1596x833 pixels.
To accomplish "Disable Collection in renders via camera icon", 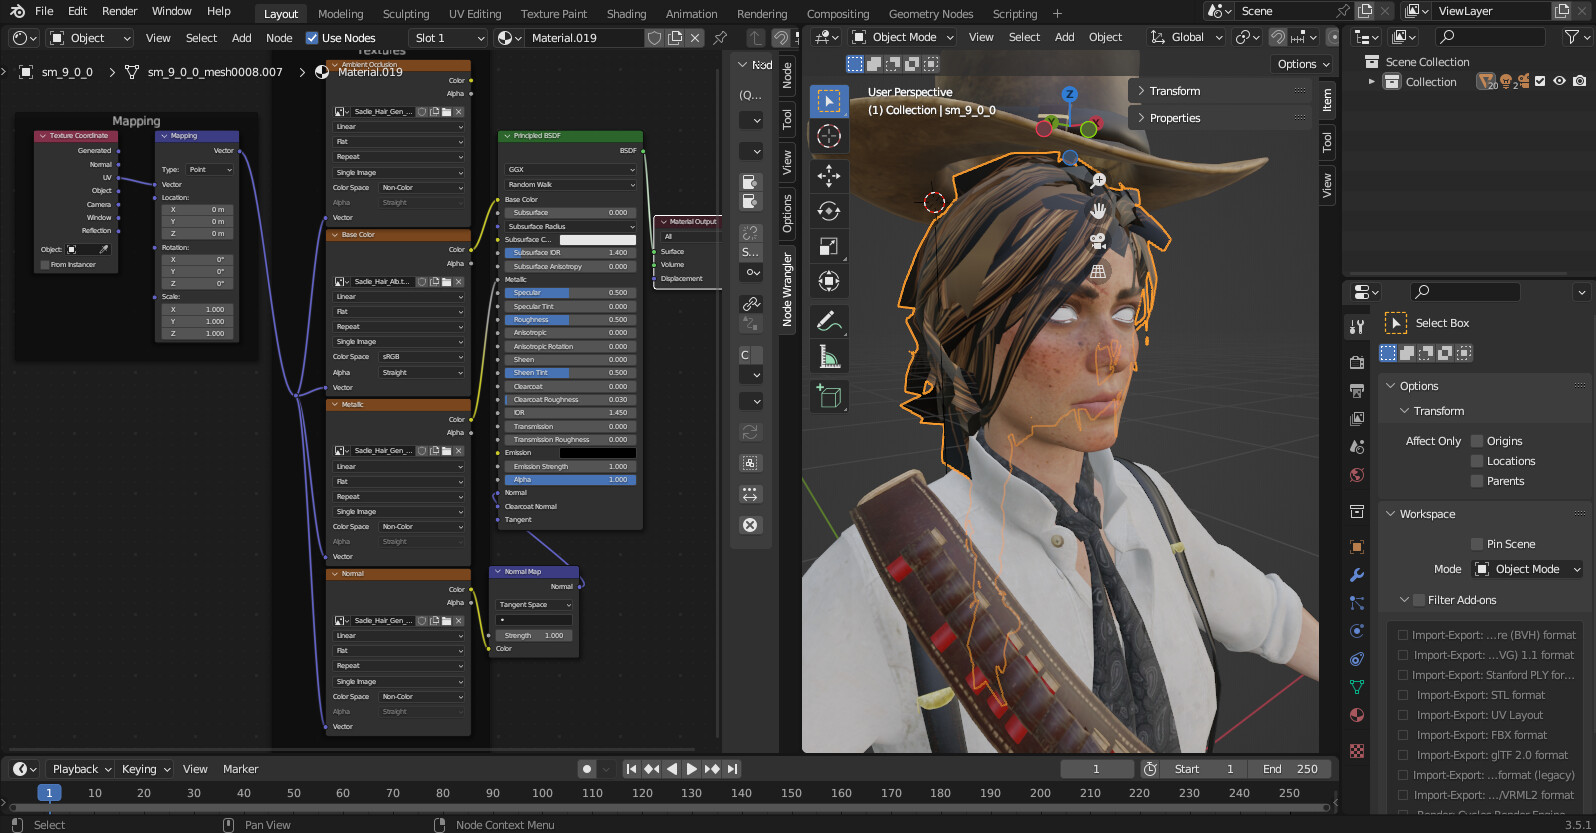I will [x=1579, y=82].
